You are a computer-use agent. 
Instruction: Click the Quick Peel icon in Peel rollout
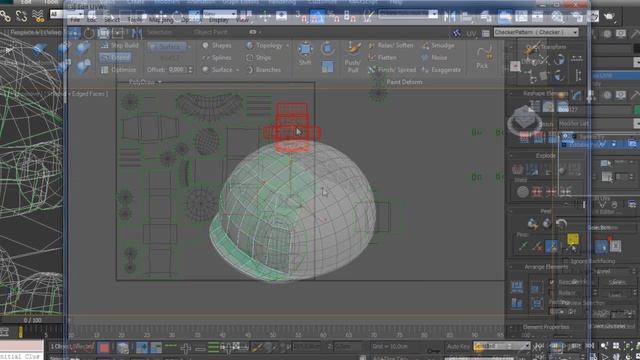coord(532,223)
